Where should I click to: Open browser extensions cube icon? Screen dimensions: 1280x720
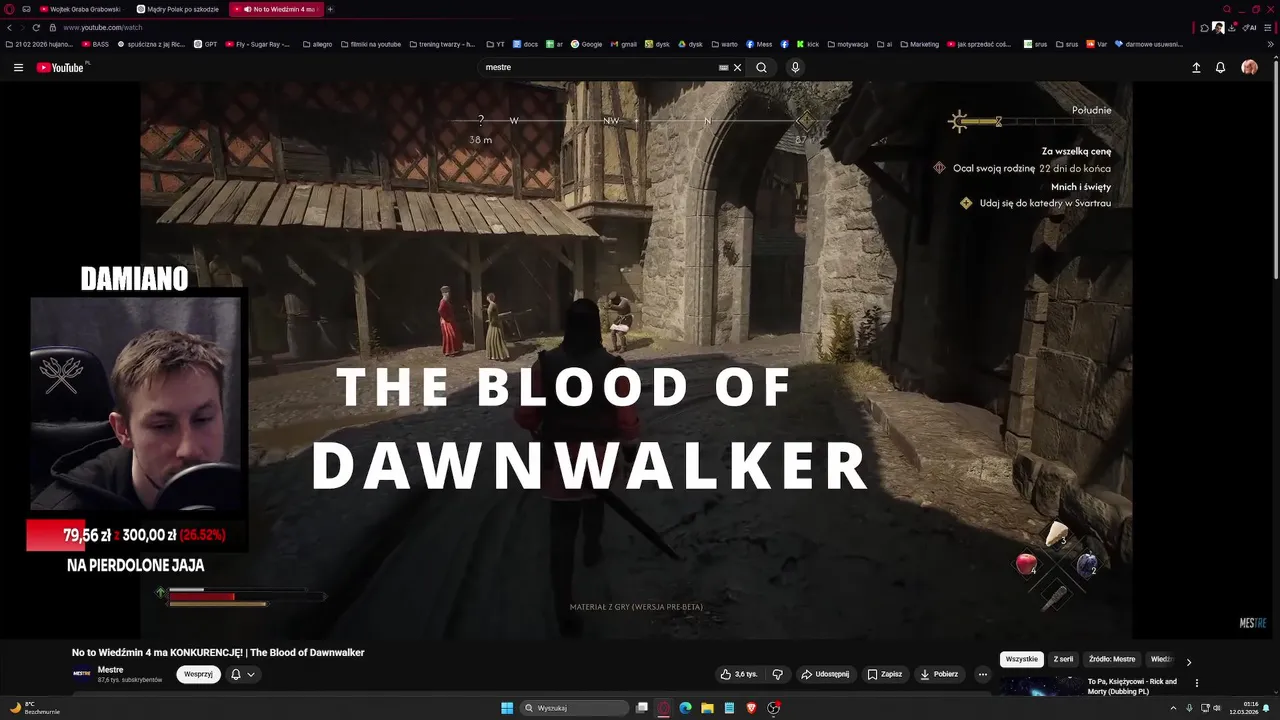click(1204, 28)
